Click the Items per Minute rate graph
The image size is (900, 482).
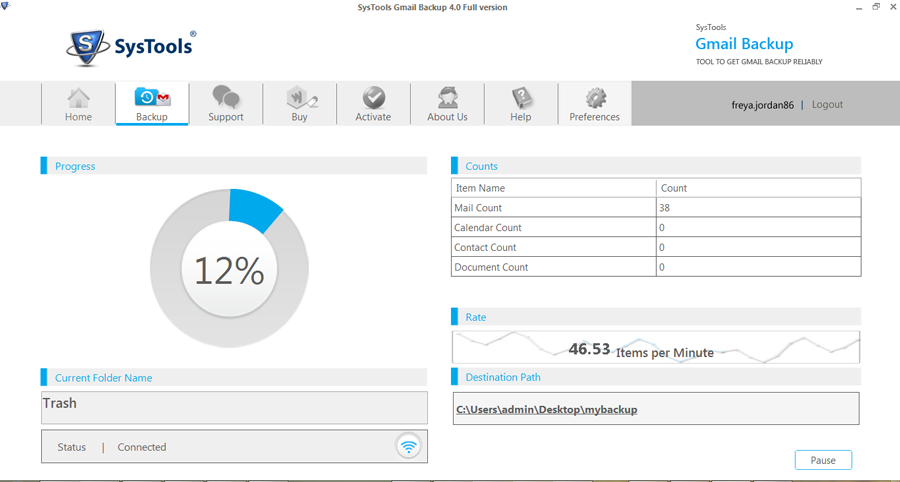pyautogui.click(x=656, y=347)
